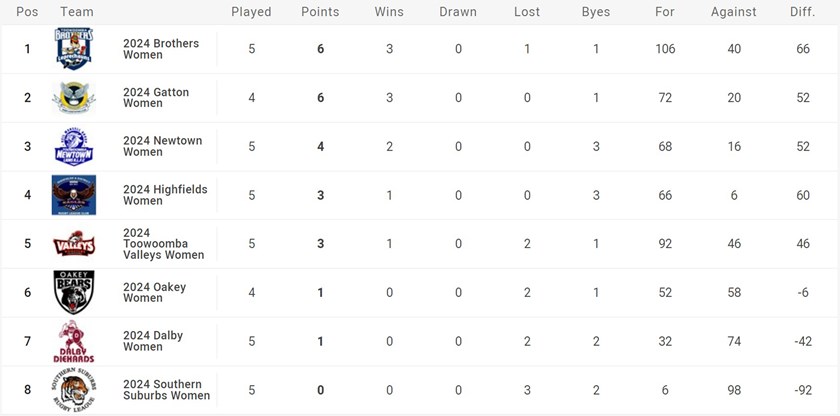Image resolution: width=840 pixels, height=416 pixels.
Task: Select the Newtown Women club logo
Action: click(x=73, y=146)
